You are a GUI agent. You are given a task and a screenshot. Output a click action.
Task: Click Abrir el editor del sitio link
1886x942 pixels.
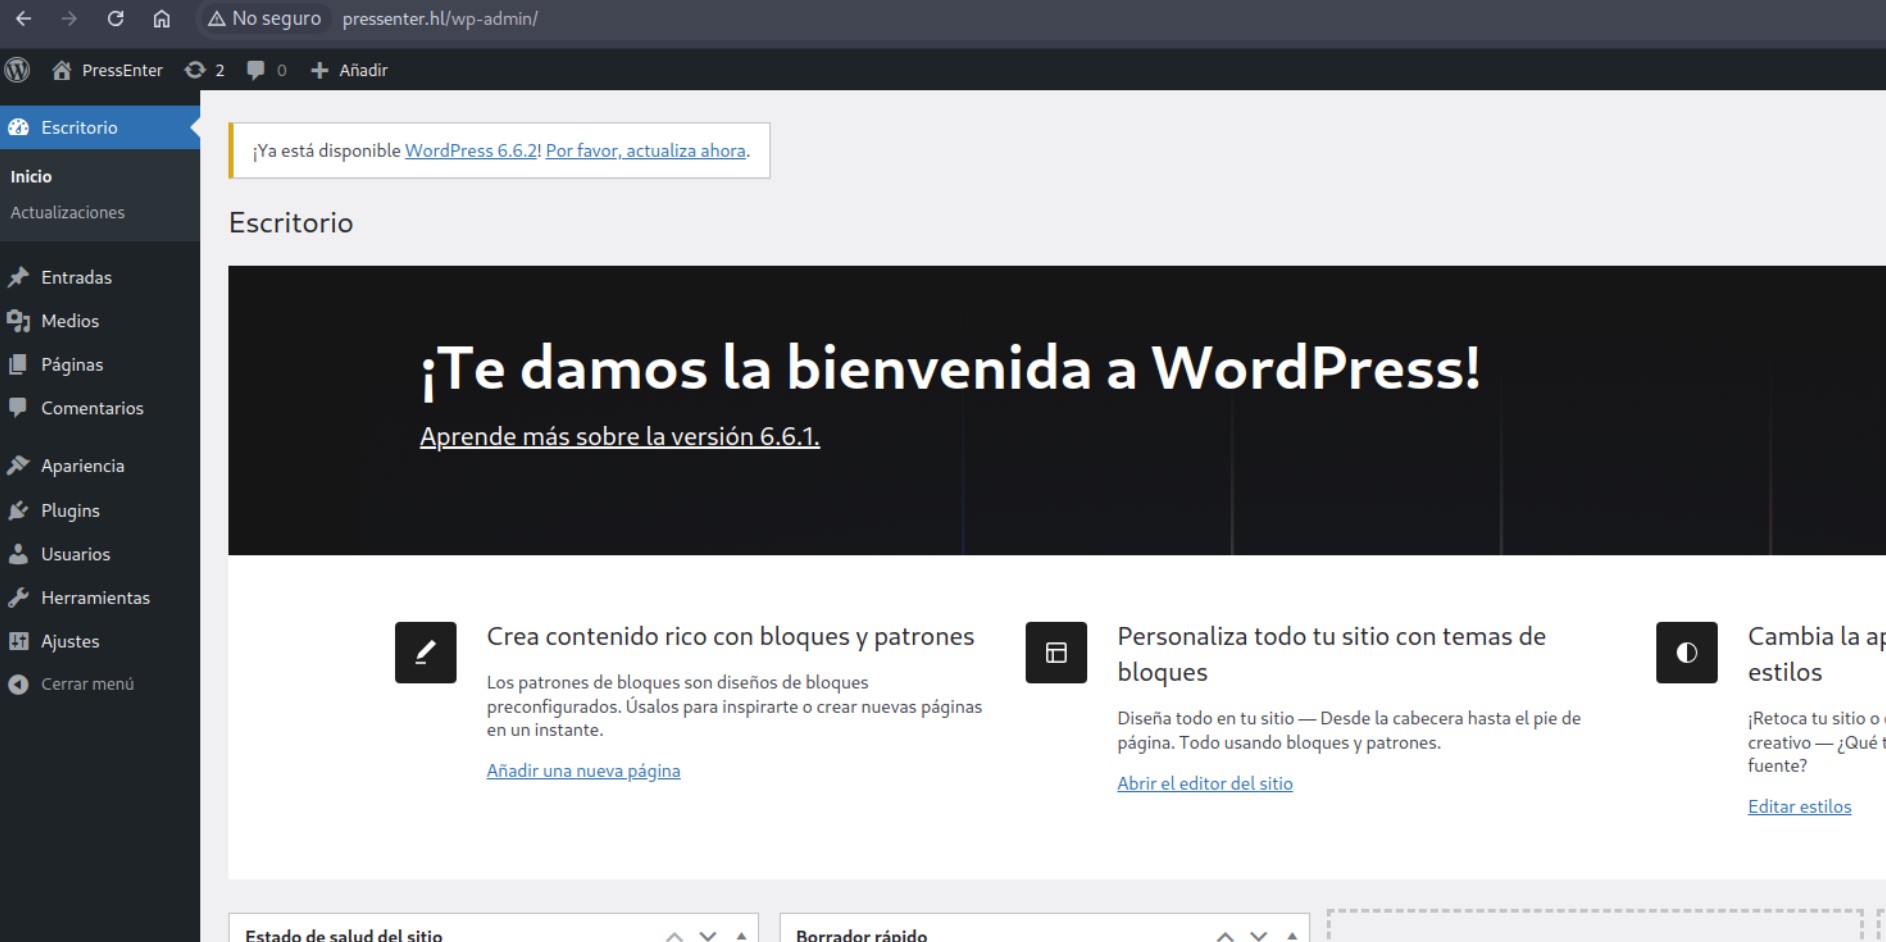click(x=1205, y=784)
